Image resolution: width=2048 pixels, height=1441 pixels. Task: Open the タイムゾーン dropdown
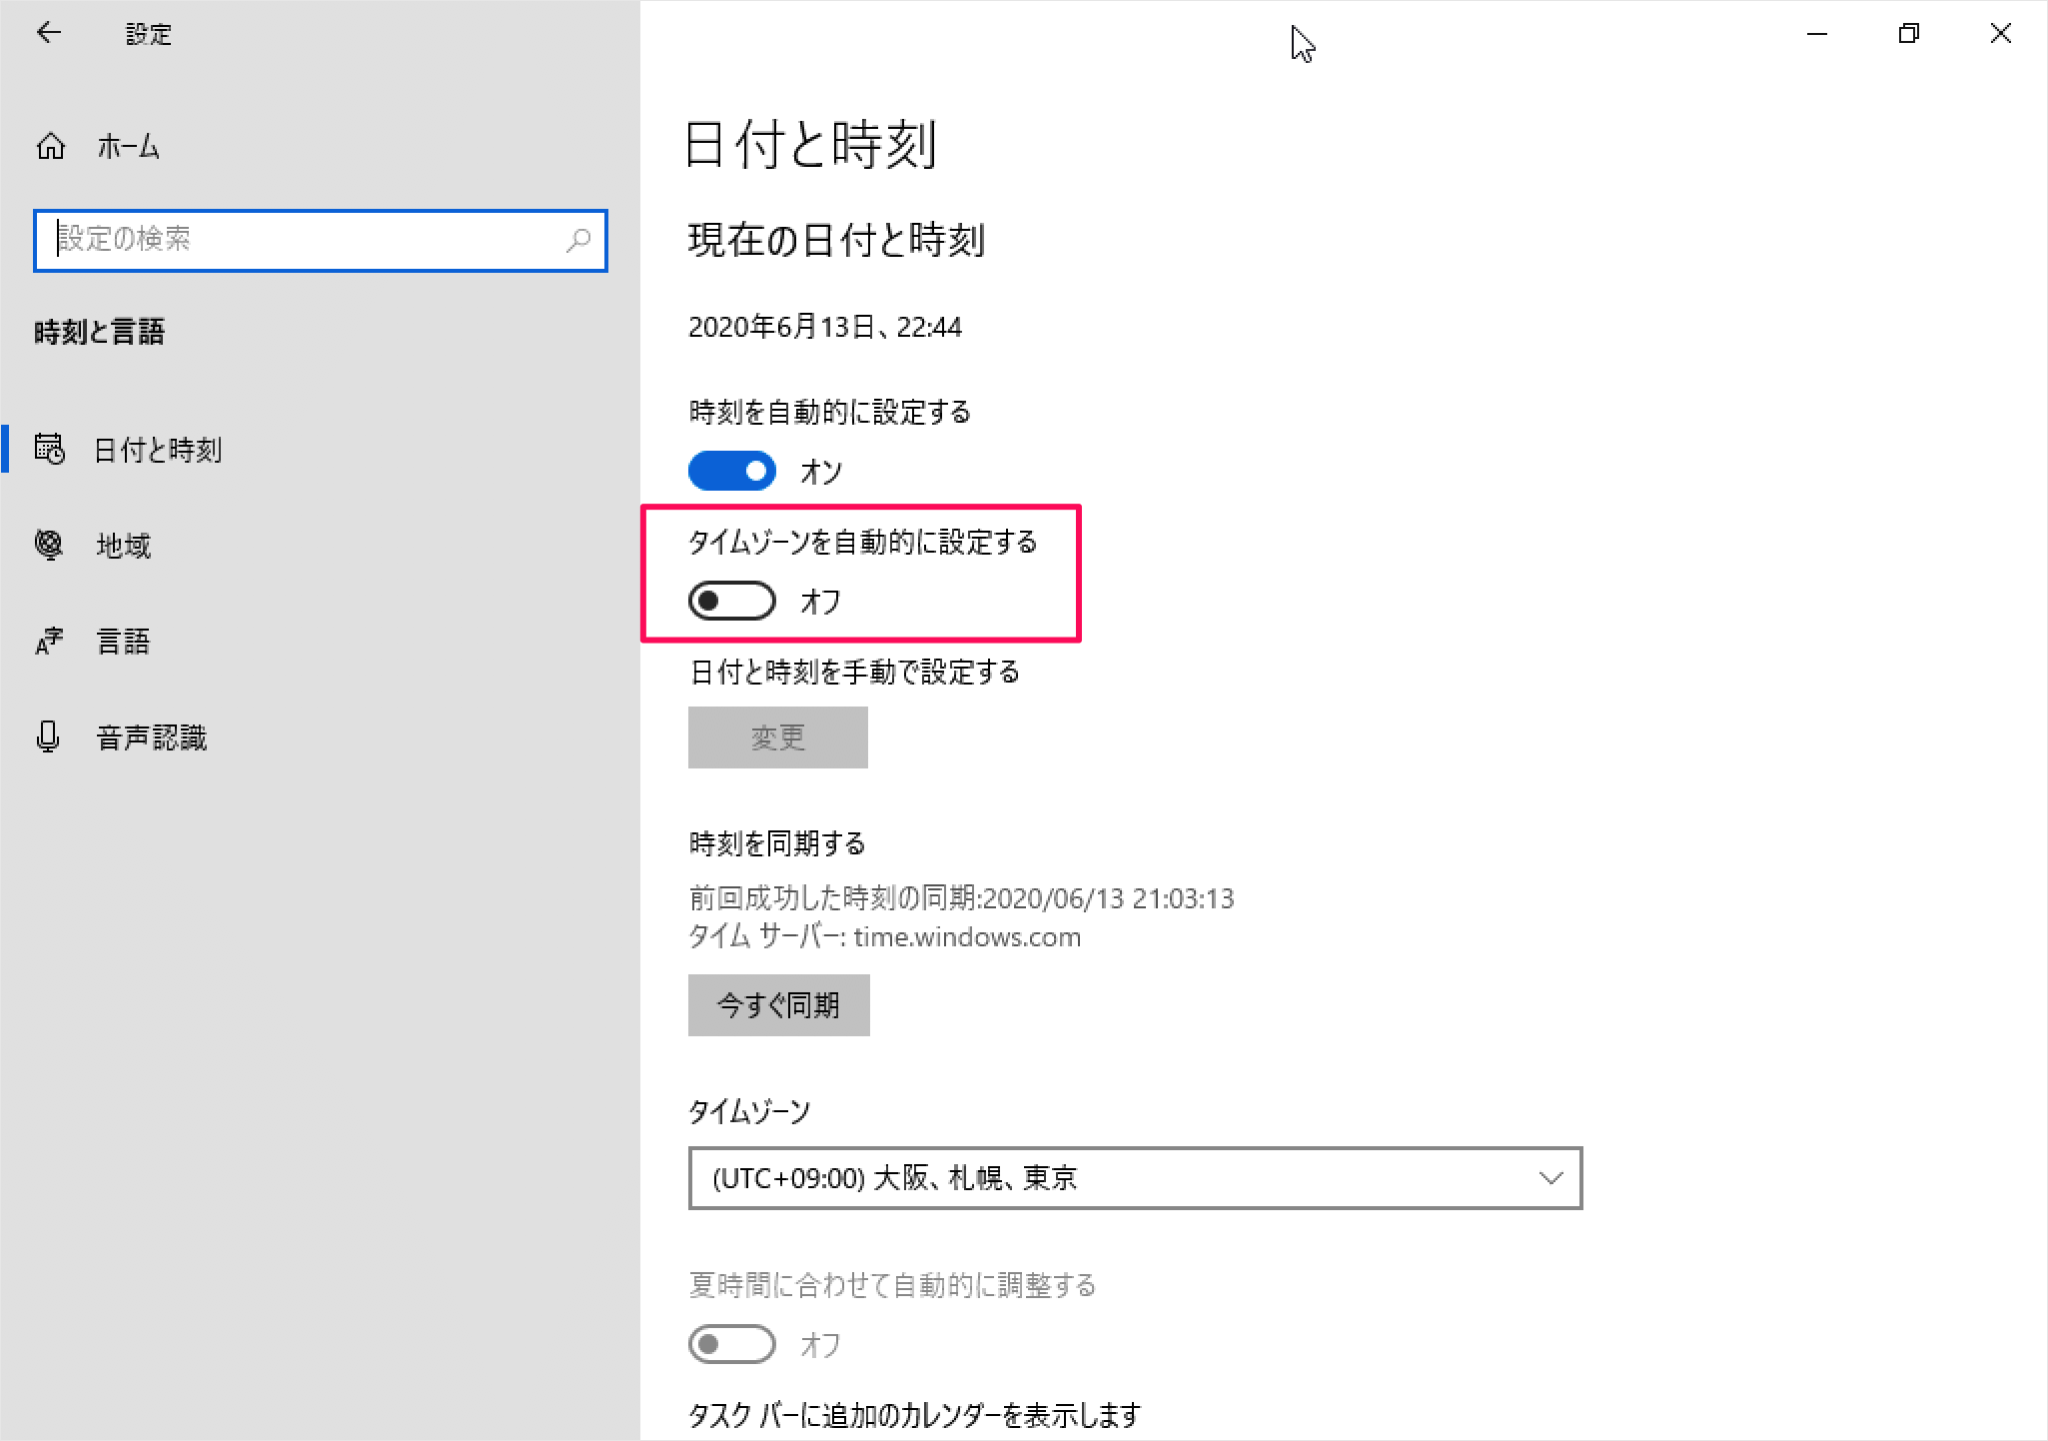coord(1134,1178)
